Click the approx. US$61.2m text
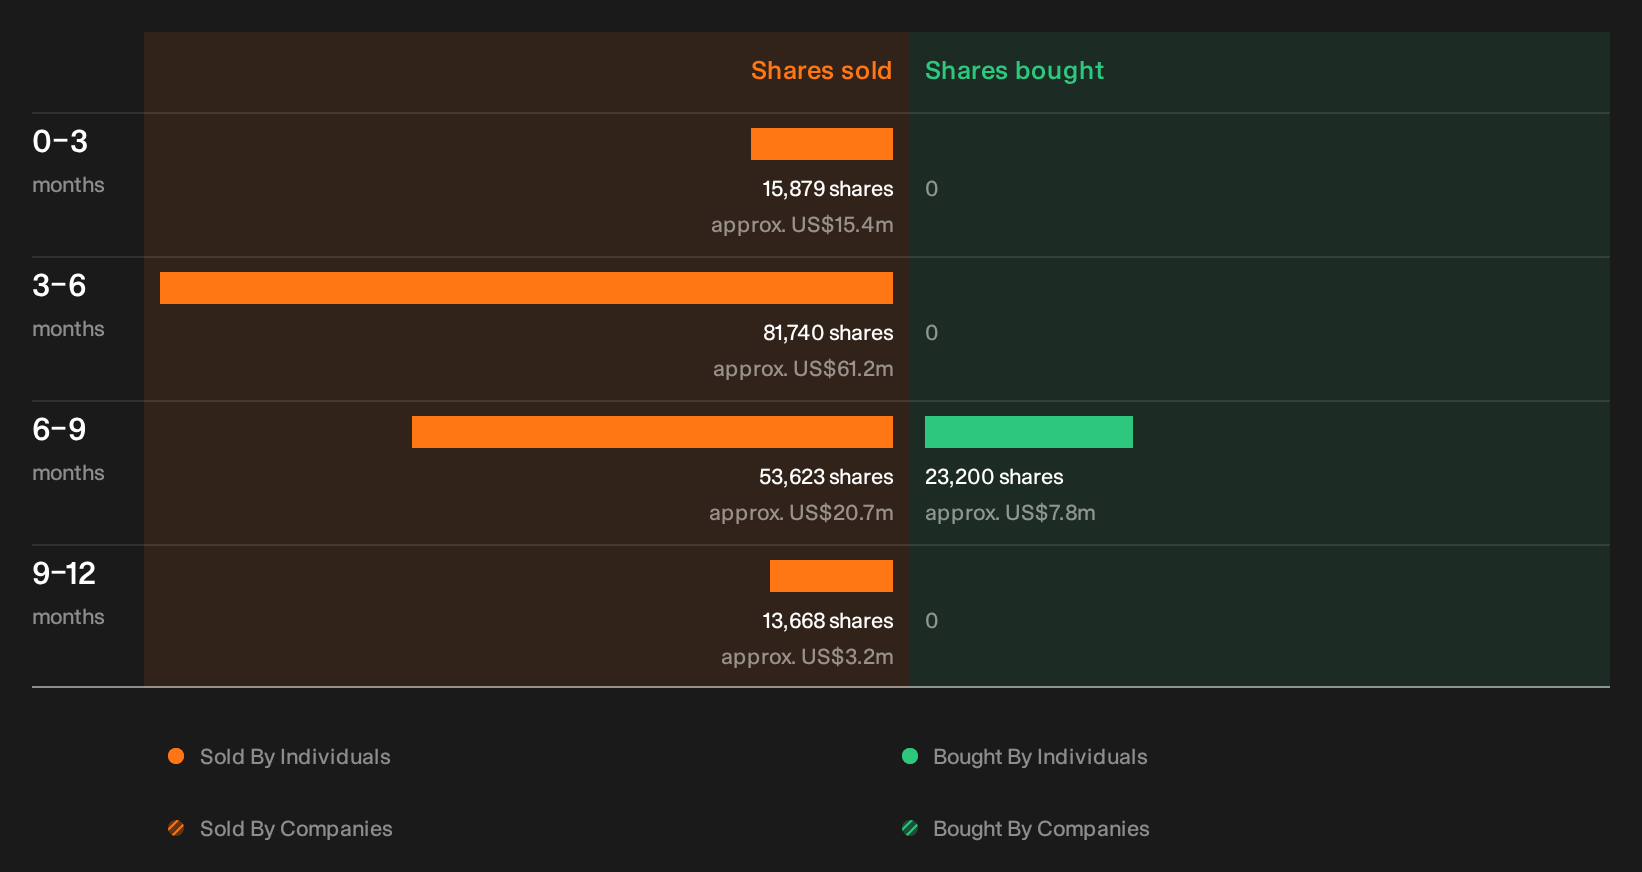 [803, 369]
